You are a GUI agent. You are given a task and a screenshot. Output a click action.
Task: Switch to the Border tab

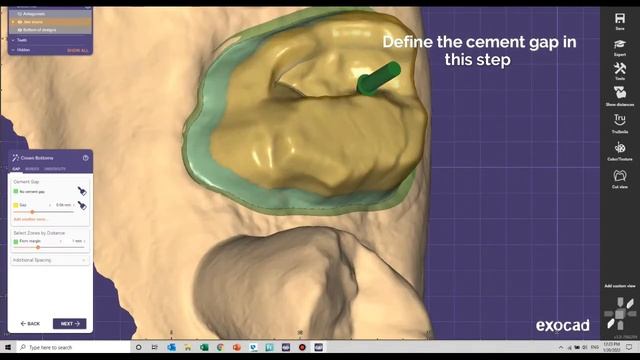point(32,169)
